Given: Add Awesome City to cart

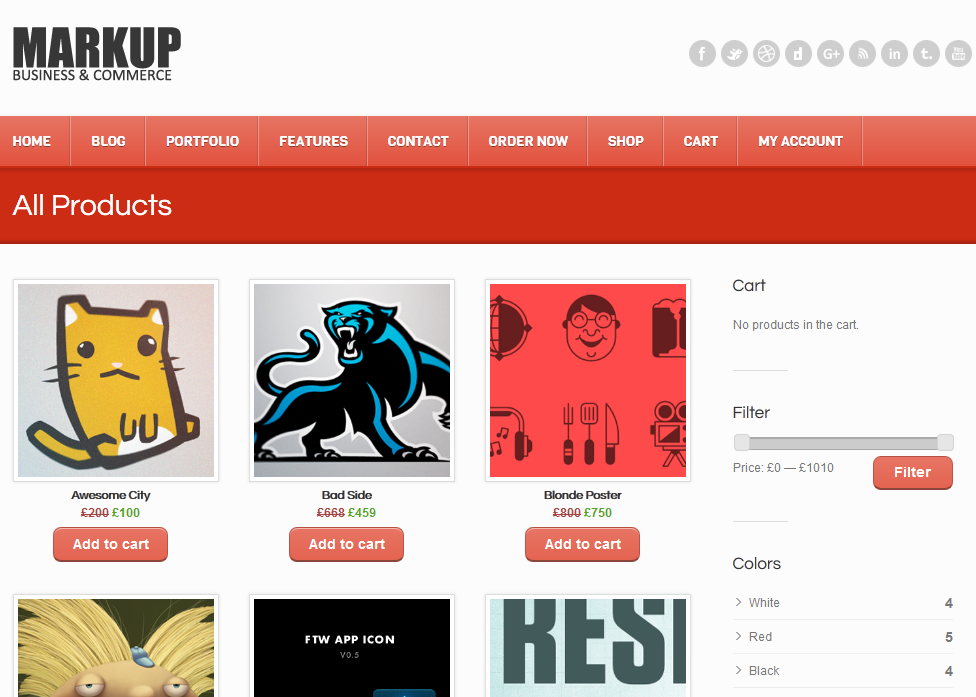Looking at the screenshot, I should pyautogui.click(x=111, y=545).
